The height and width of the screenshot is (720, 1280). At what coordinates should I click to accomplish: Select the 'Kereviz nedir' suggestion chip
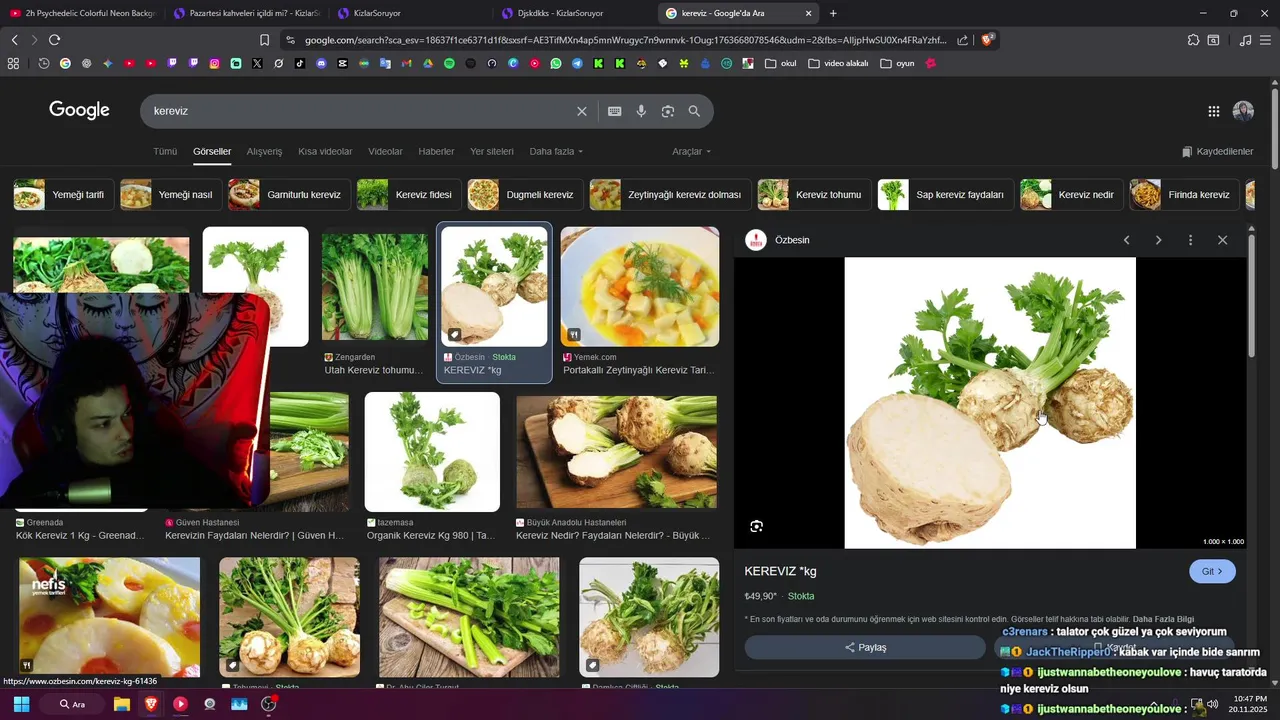[x=1071, y=194]
